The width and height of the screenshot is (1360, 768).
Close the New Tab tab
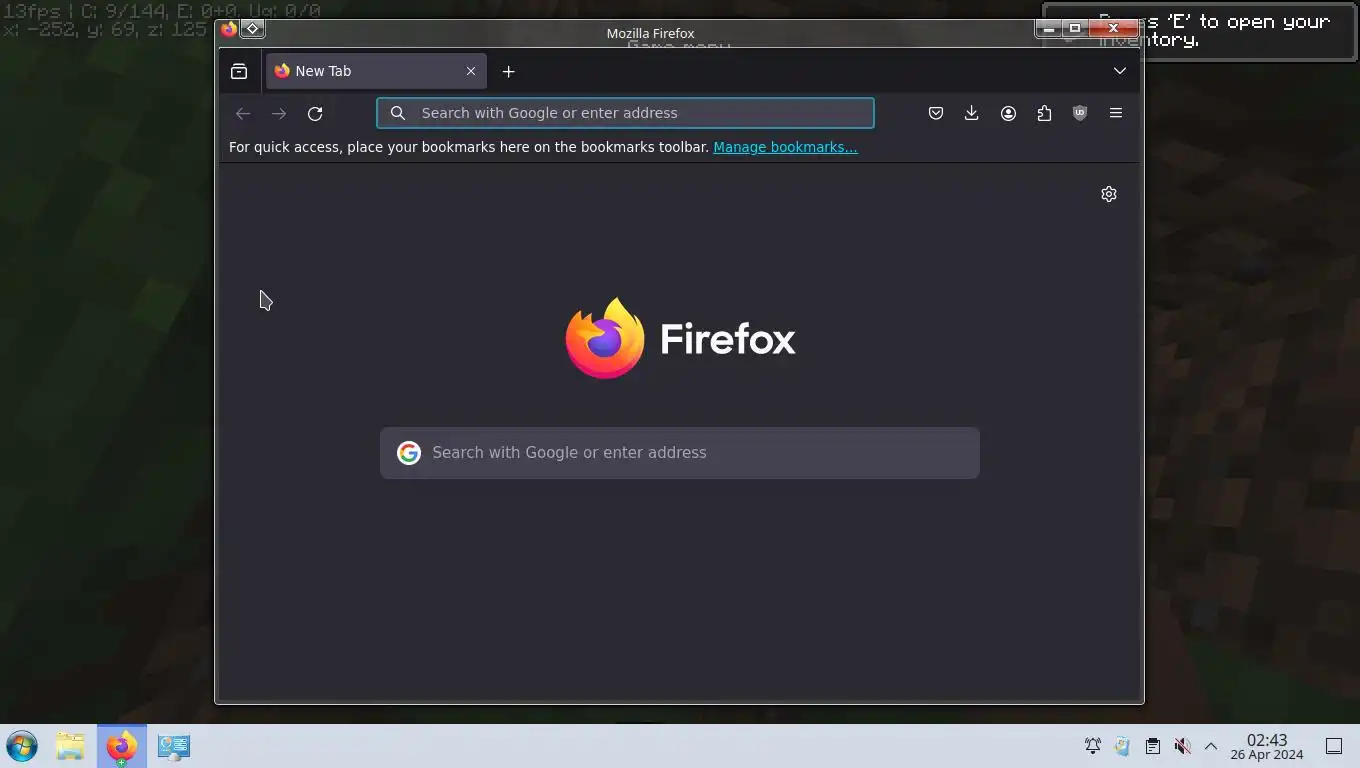[471, 71]
